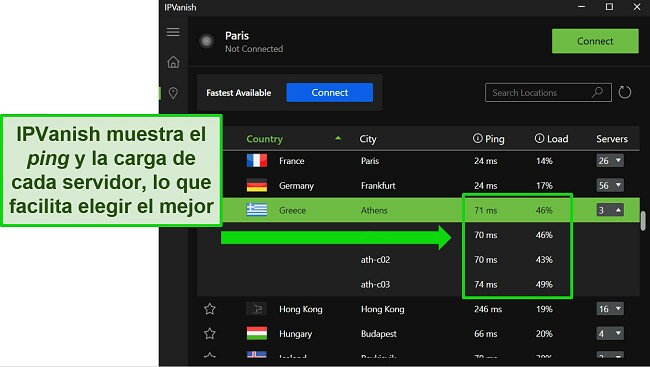Image resolution: width=650 pixels, height=367 pixels.
Task: Favorite the Hong Kong server
Action: pyautogui.click(x=210, y=309)
